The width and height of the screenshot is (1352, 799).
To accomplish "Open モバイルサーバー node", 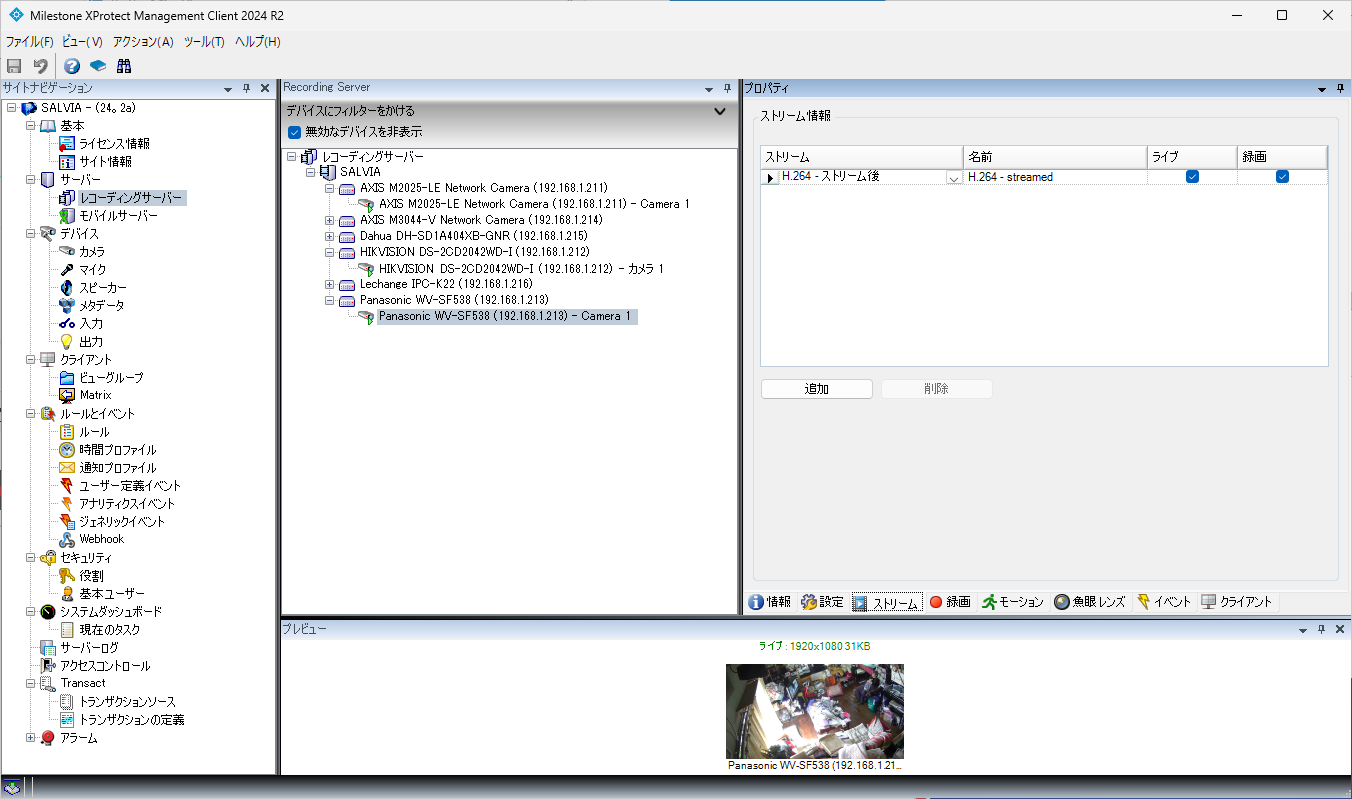I will [118, 216].
